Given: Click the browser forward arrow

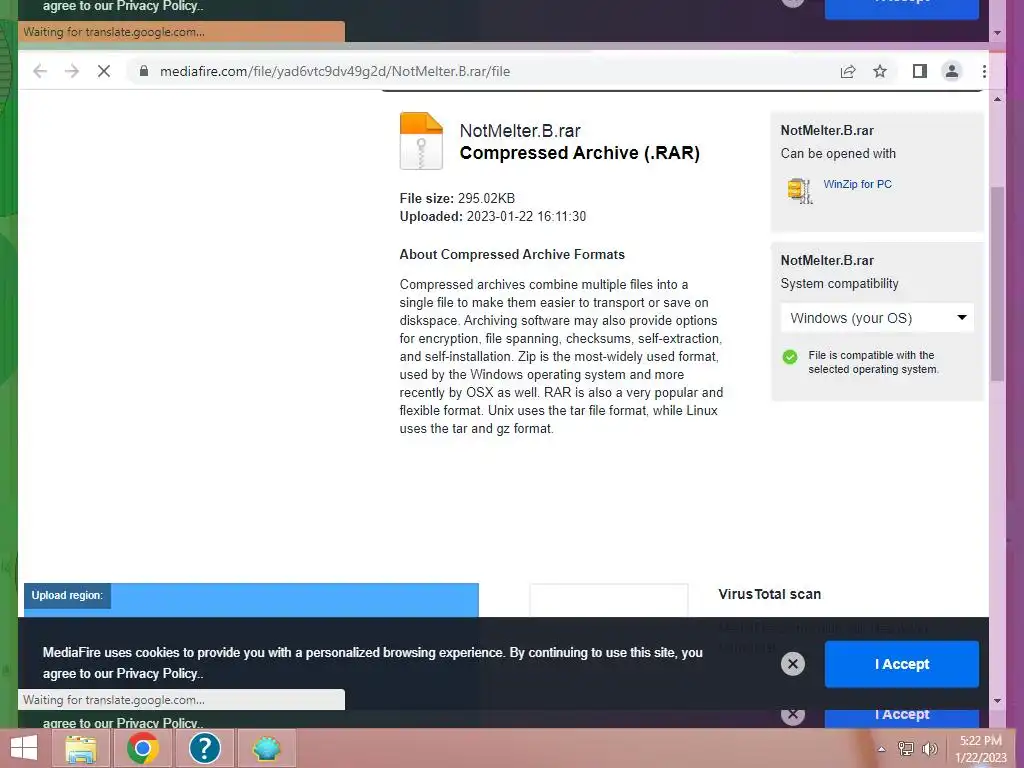Looking at the screenshot, I should [x=72, y=71].
